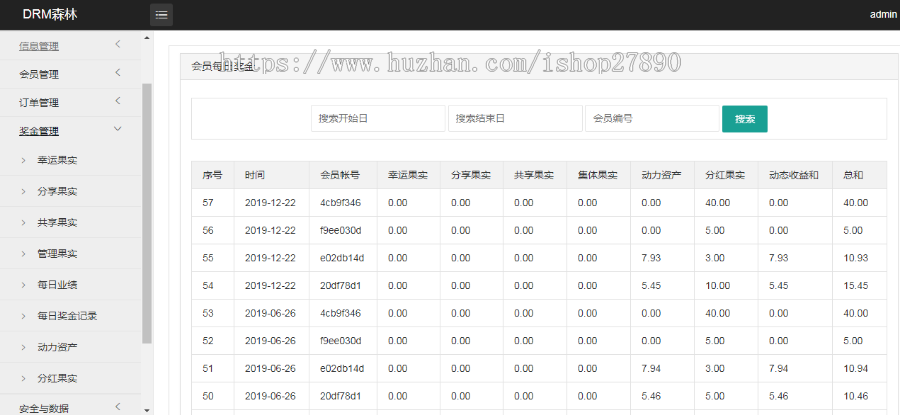Go to 幸运果实 page in sidebar
Image resolution: width=900 pixels, height=415 pixels.
tap(57, 161)
